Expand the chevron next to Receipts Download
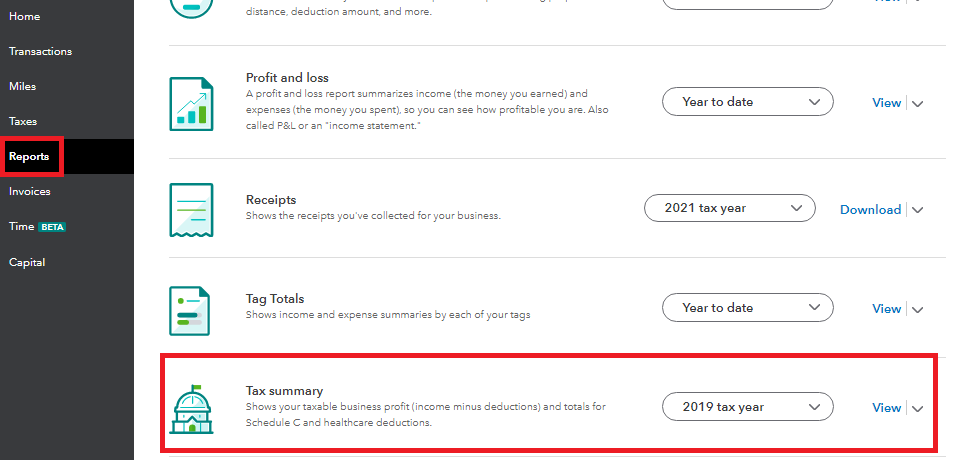 pyautogui.click(x=918, y=210)
